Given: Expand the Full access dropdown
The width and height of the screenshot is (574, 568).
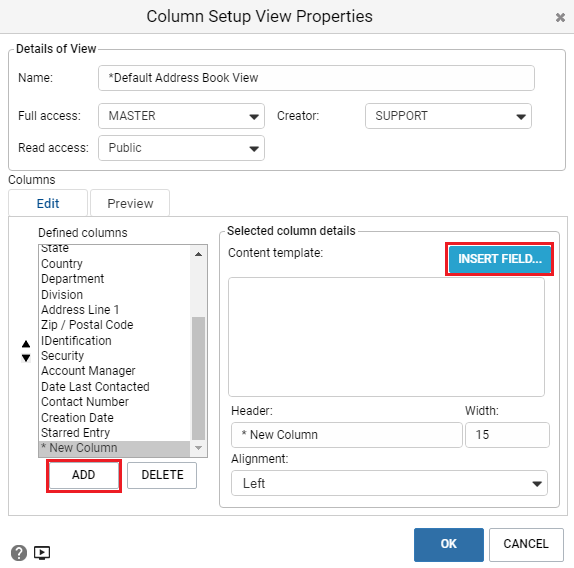Looking at the screenshot, I should 181,116.
